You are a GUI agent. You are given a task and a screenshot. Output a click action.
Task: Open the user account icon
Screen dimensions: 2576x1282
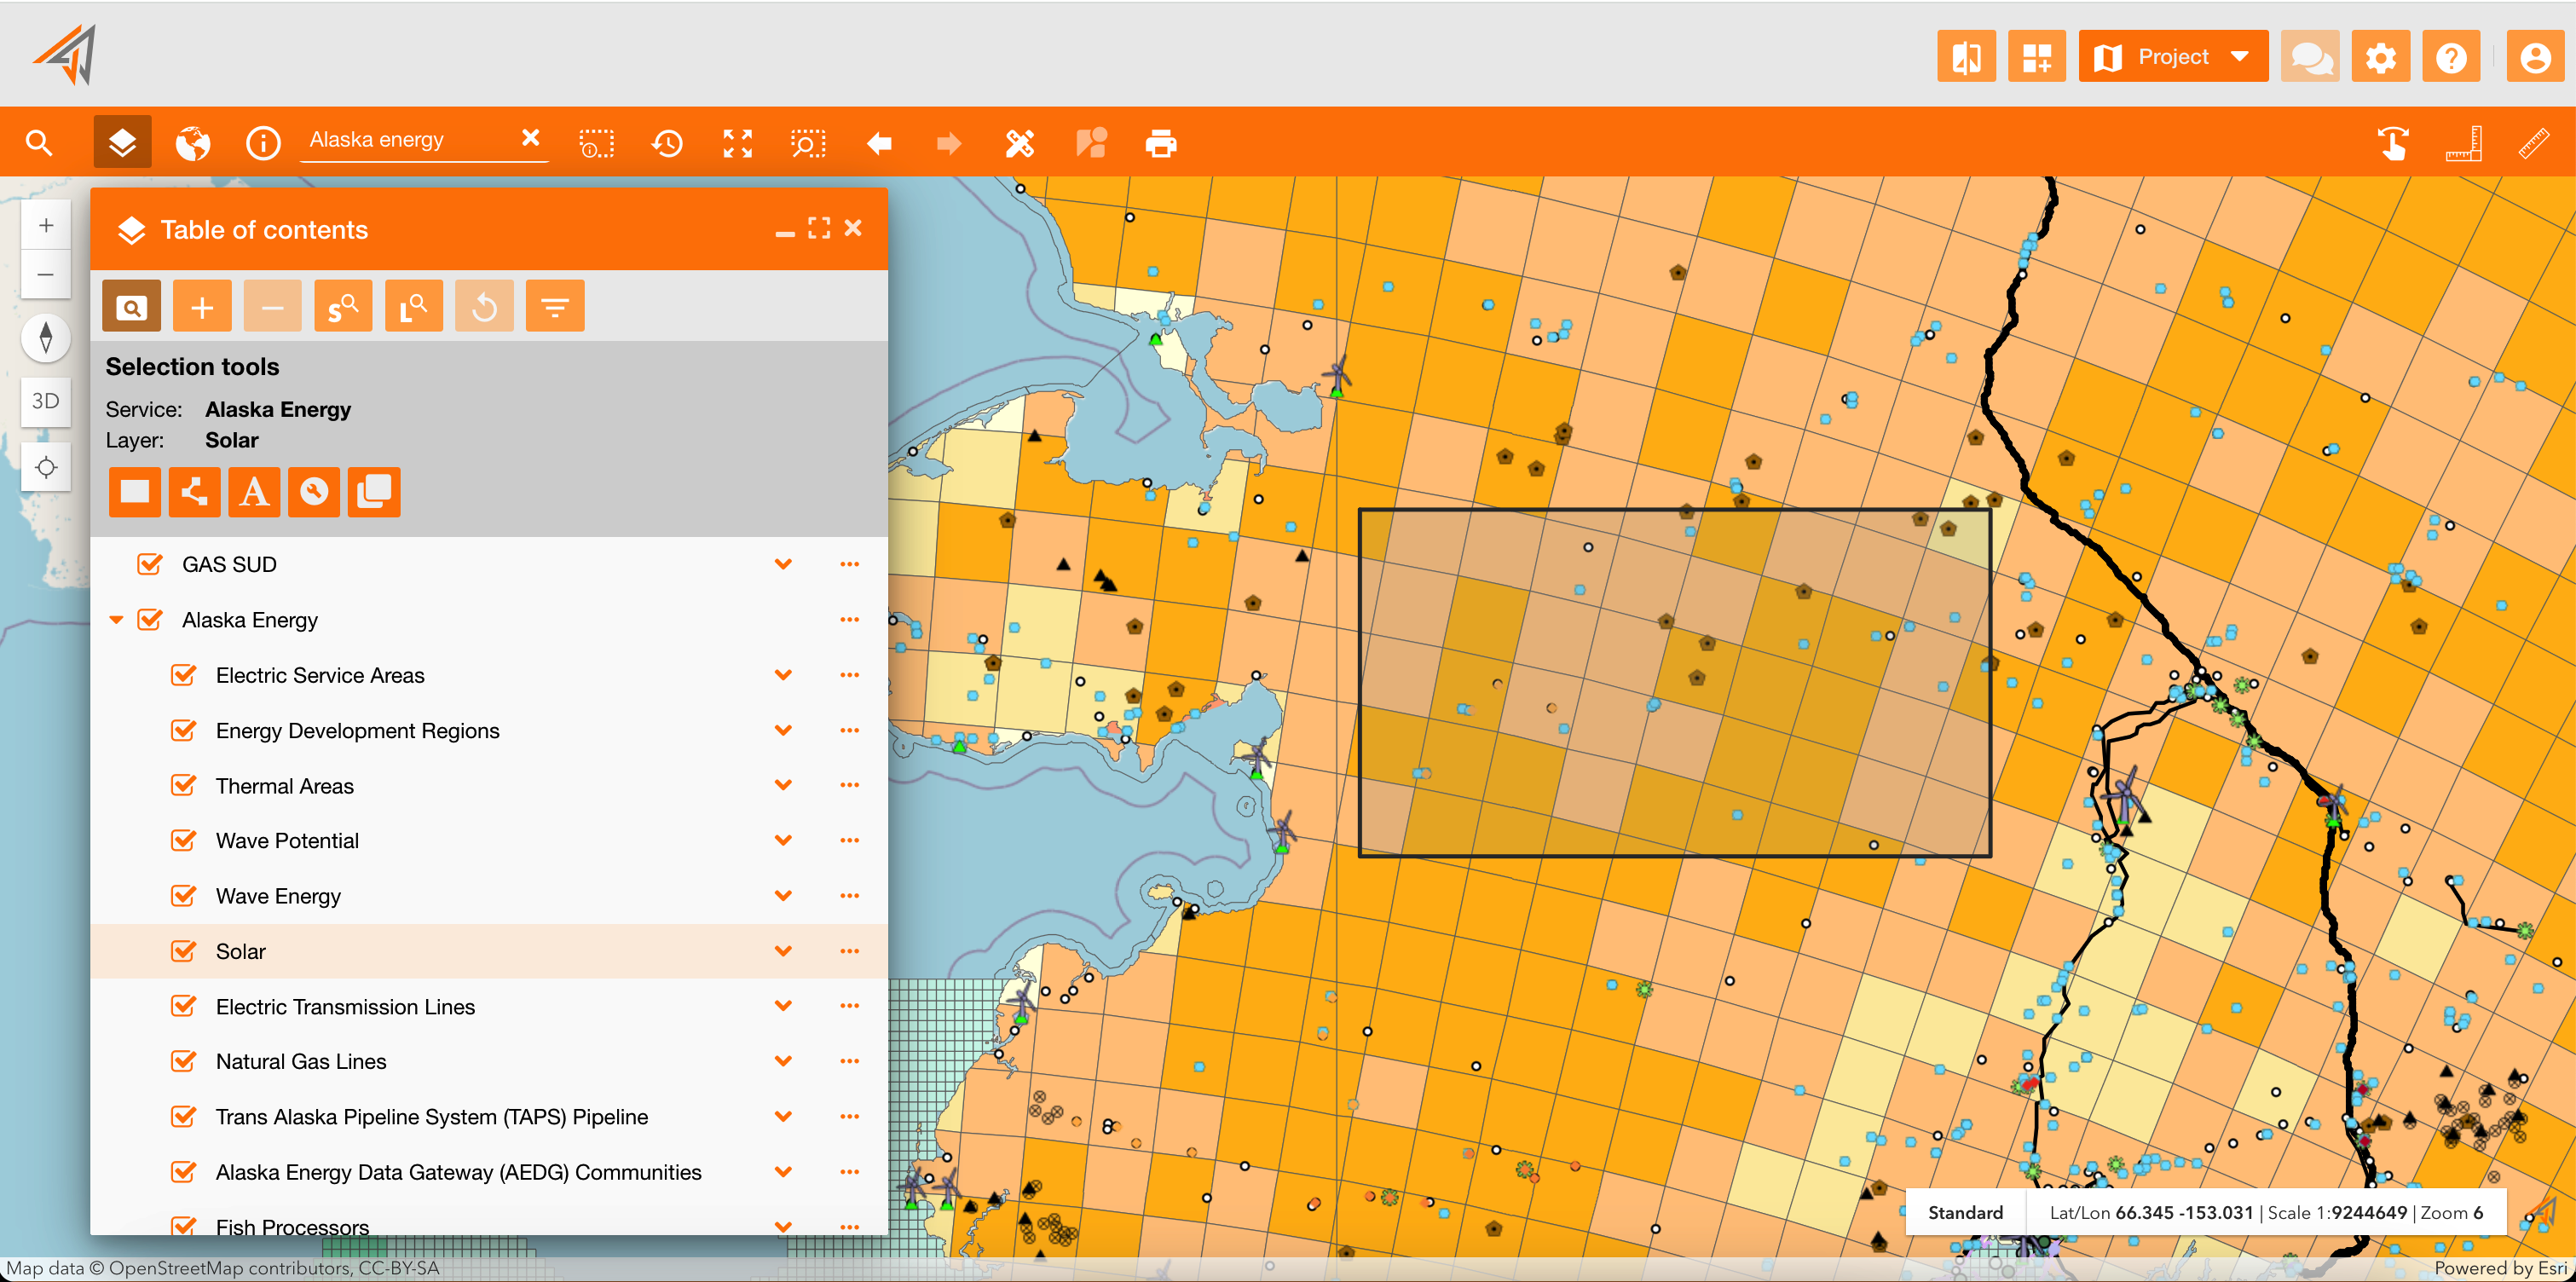click(2536, 57)
